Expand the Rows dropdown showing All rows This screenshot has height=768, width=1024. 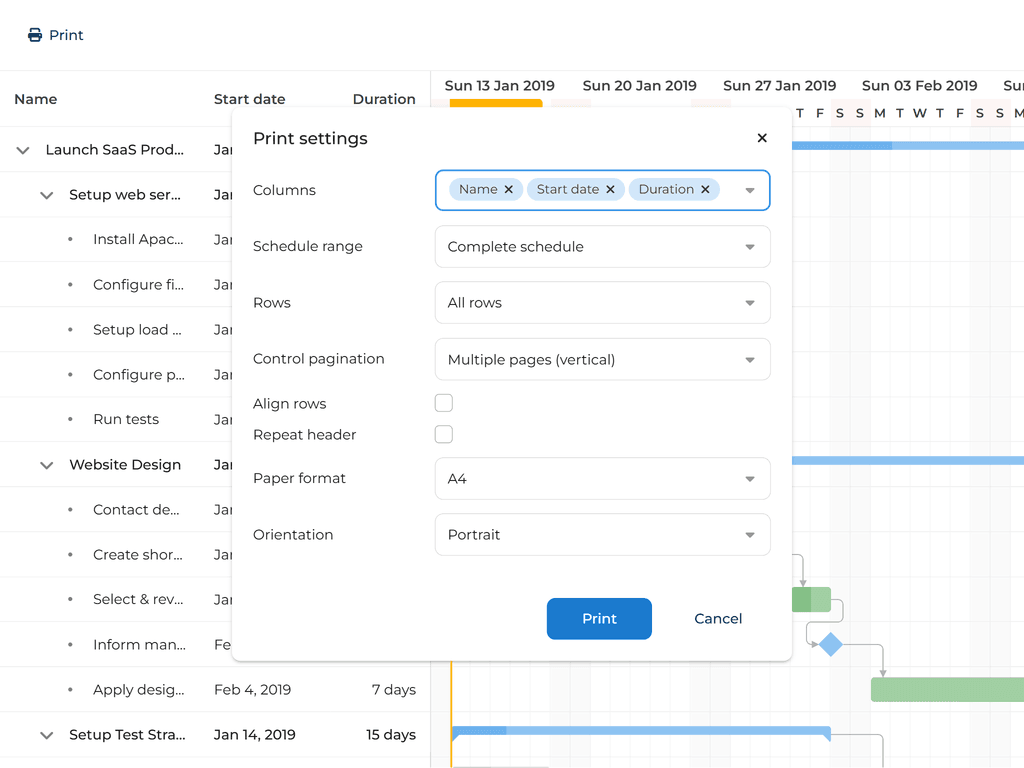click(602, 303)
